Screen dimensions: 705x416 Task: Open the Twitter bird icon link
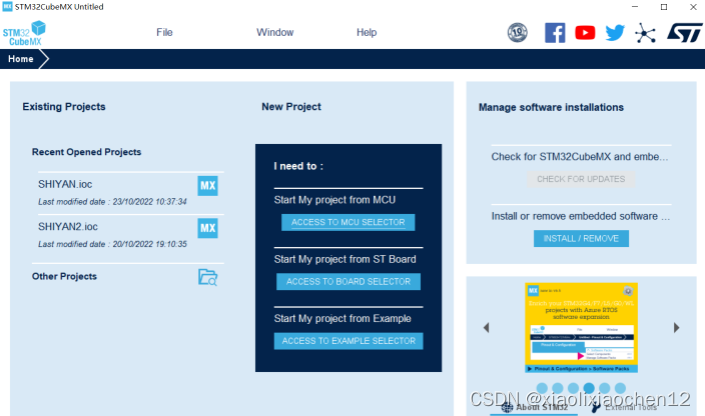615,33
